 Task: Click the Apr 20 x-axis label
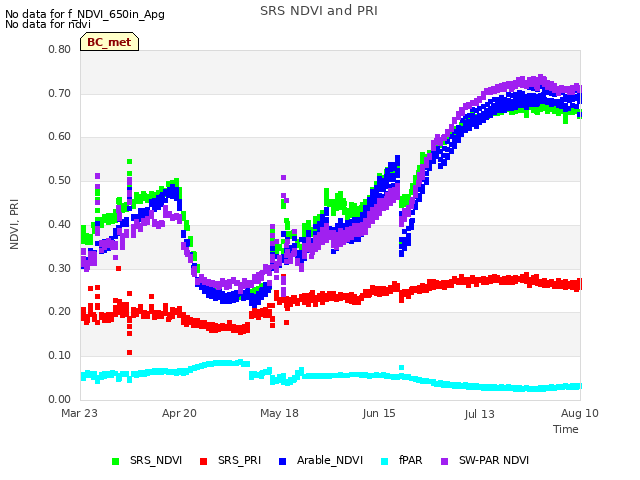(179, 413)
